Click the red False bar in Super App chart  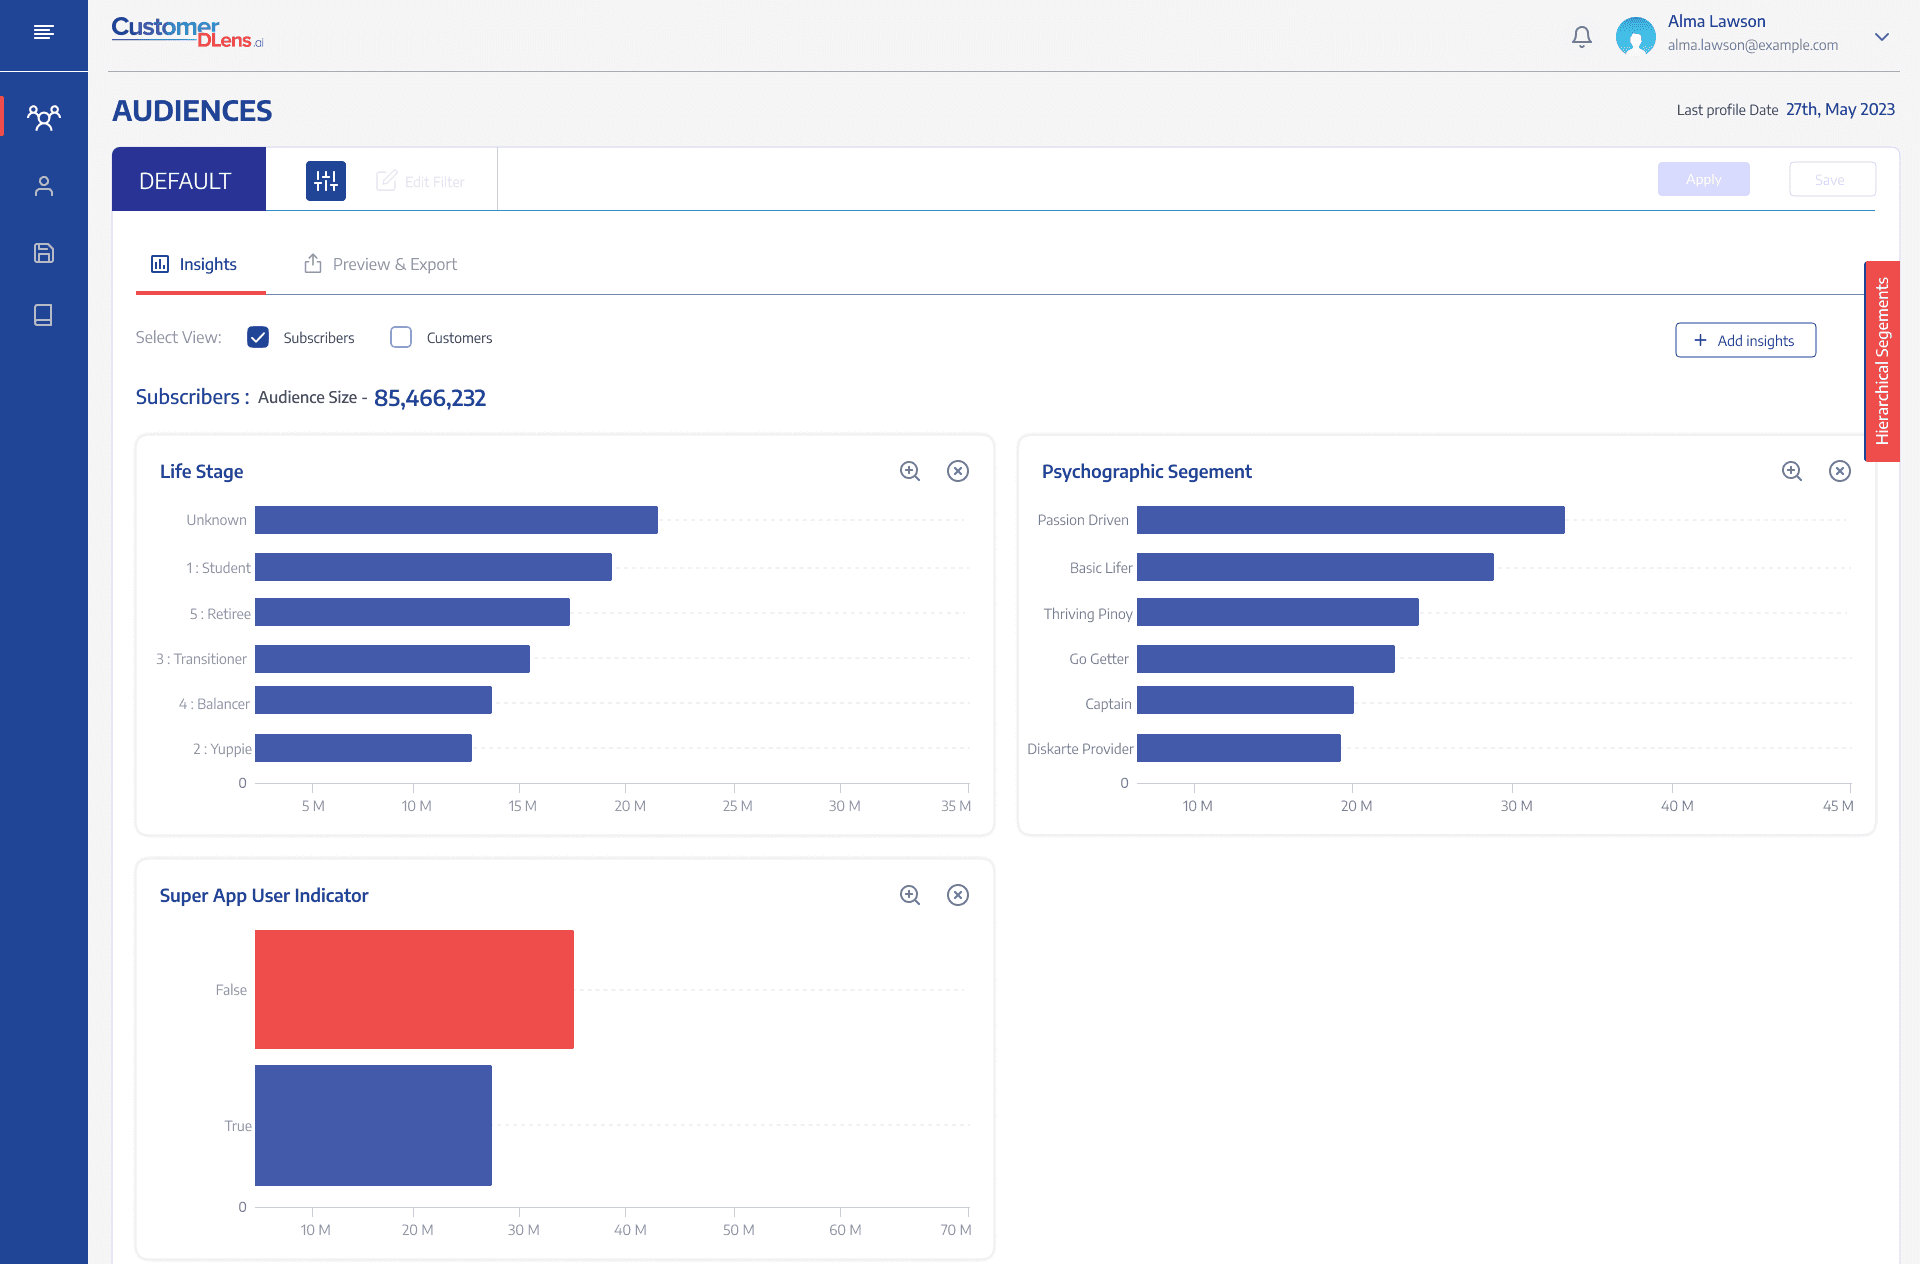pos(414,989)
